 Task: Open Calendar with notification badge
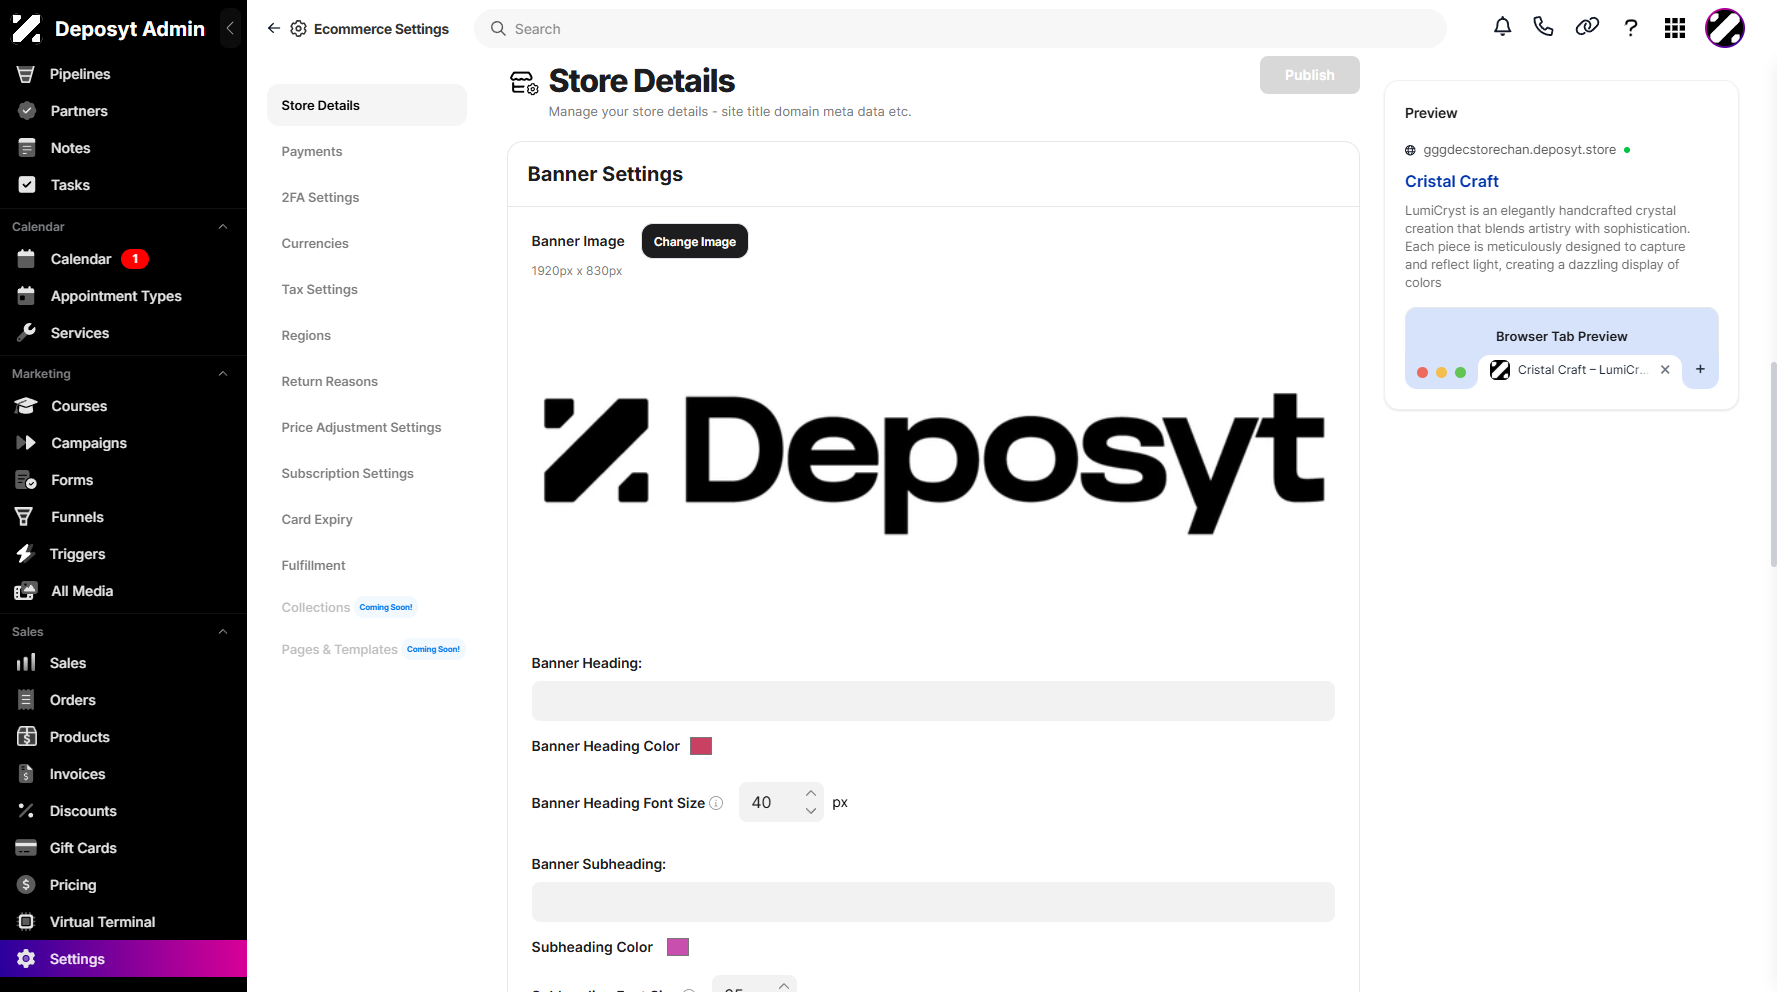[81, 259]
